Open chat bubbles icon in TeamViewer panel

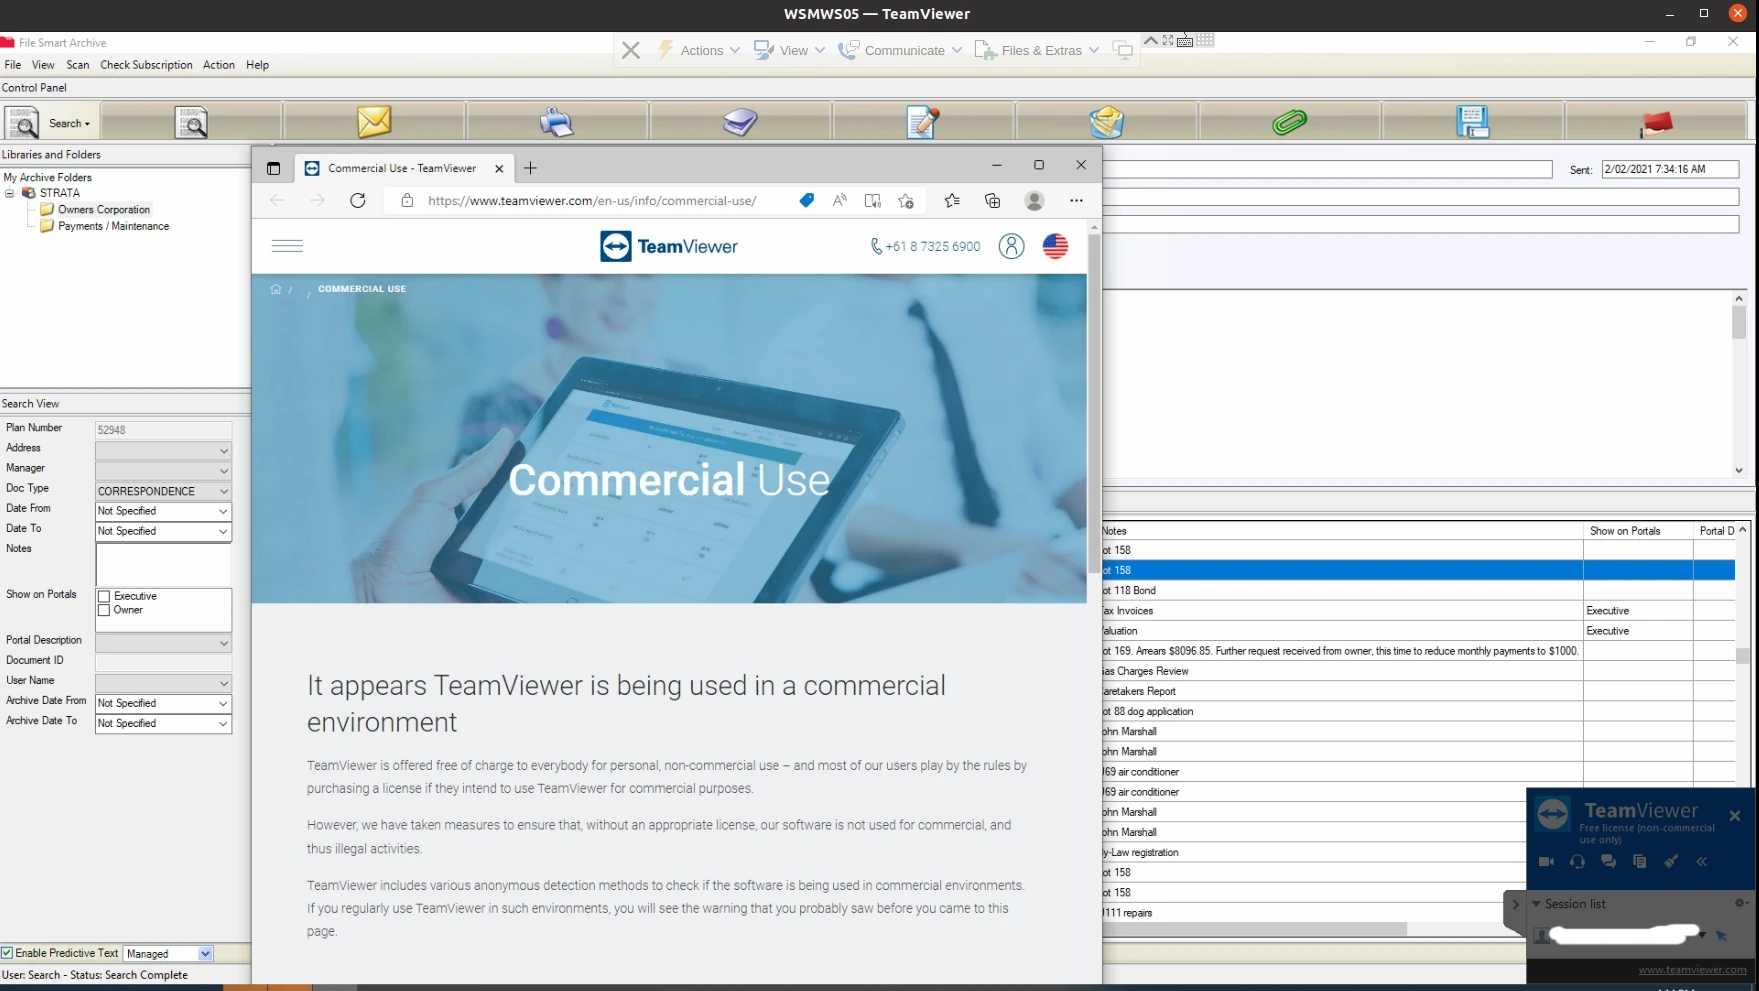[x=1608, y=861]
